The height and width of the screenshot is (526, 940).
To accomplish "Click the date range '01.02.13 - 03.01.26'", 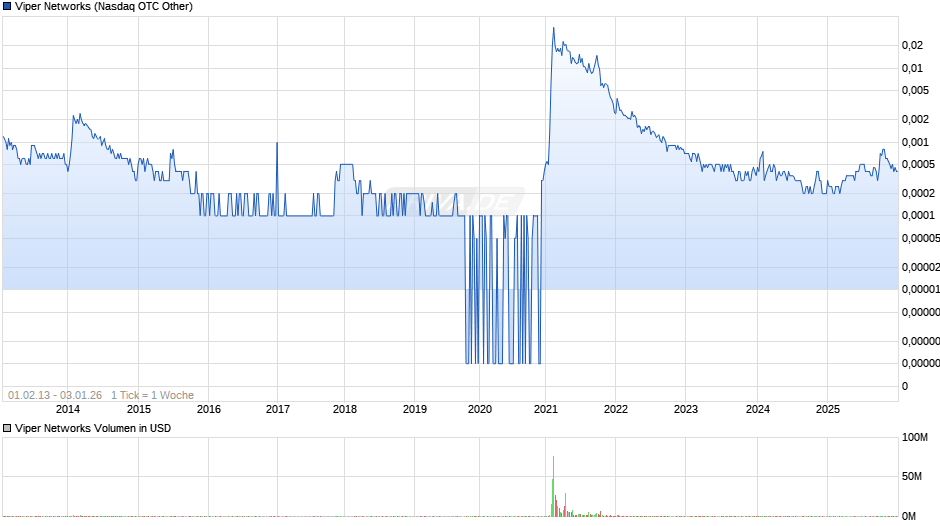I will 55,395.
